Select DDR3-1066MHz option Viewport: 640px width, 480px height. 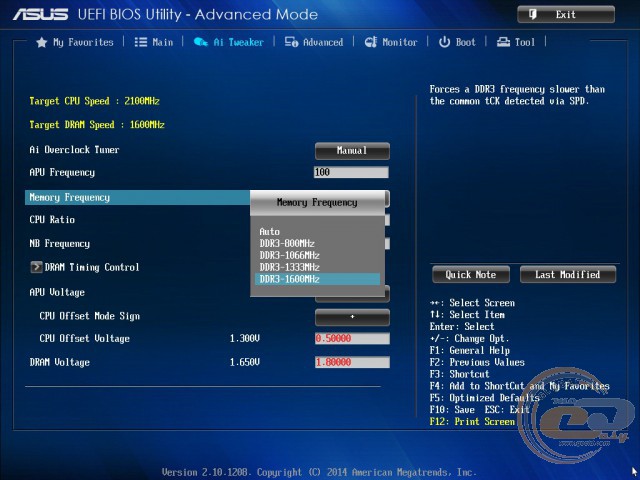[289, 255]
